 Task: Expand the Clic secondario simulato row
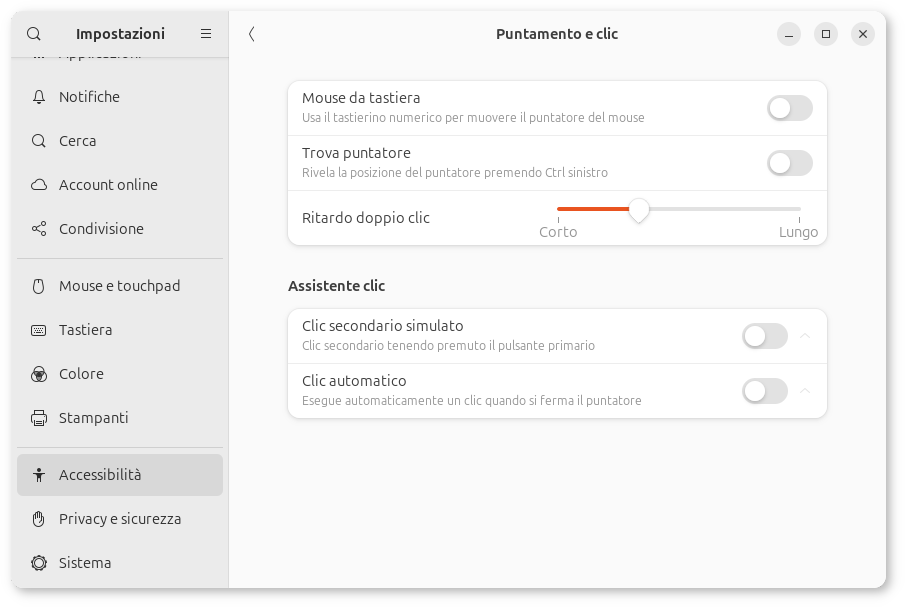(805, 336)
